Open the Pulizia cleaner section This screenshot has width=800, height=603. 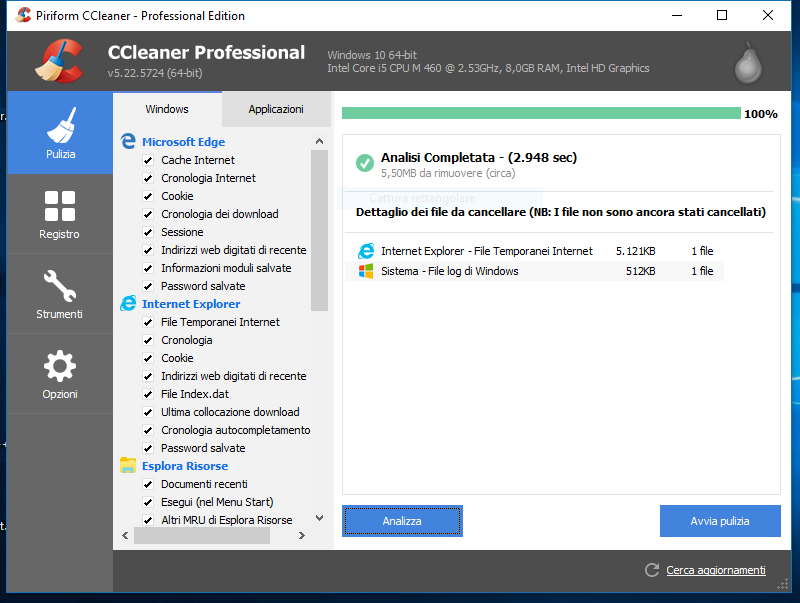pyautogui.click(x=60, y=133)
